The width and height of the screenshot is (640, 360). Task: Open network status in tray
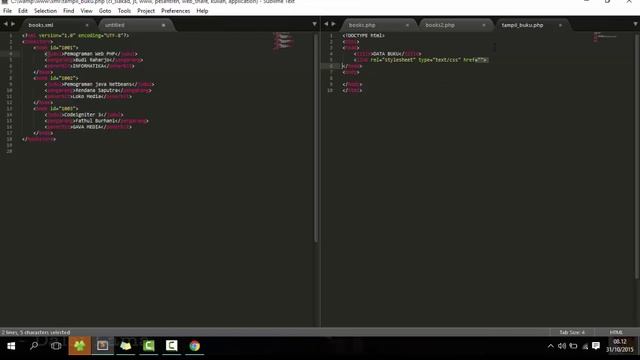tap(585, 347)
